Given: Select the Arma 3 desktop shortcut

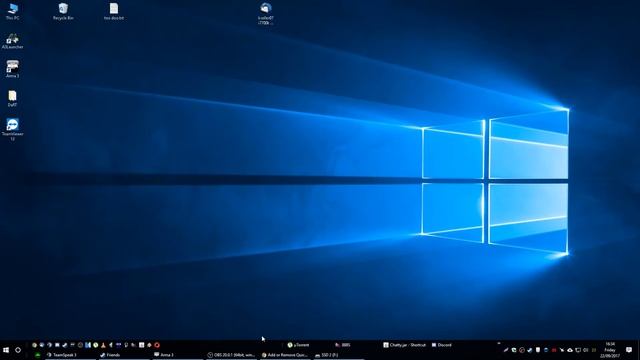Looking at the screenshot, I should (13, 69).
